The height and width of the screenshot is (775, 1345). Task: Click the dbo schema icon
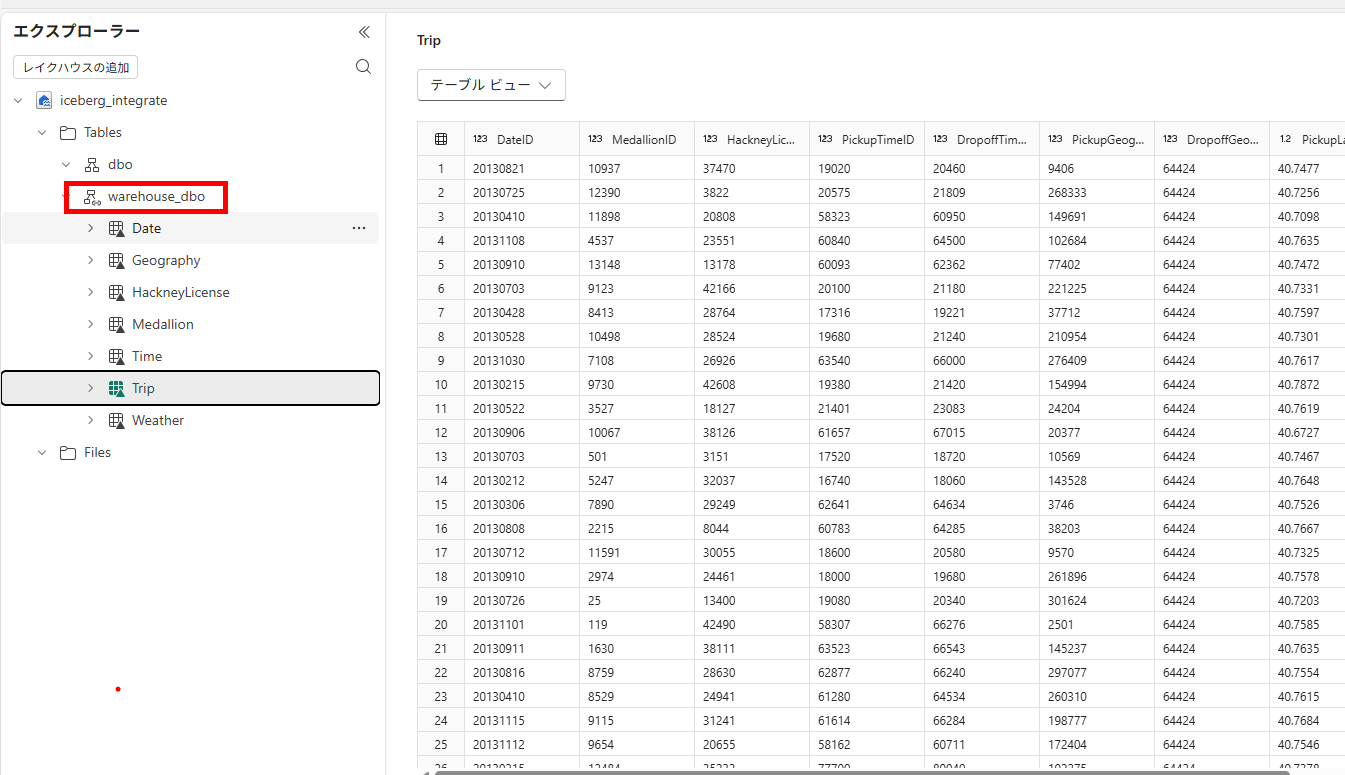click(92, 164)
